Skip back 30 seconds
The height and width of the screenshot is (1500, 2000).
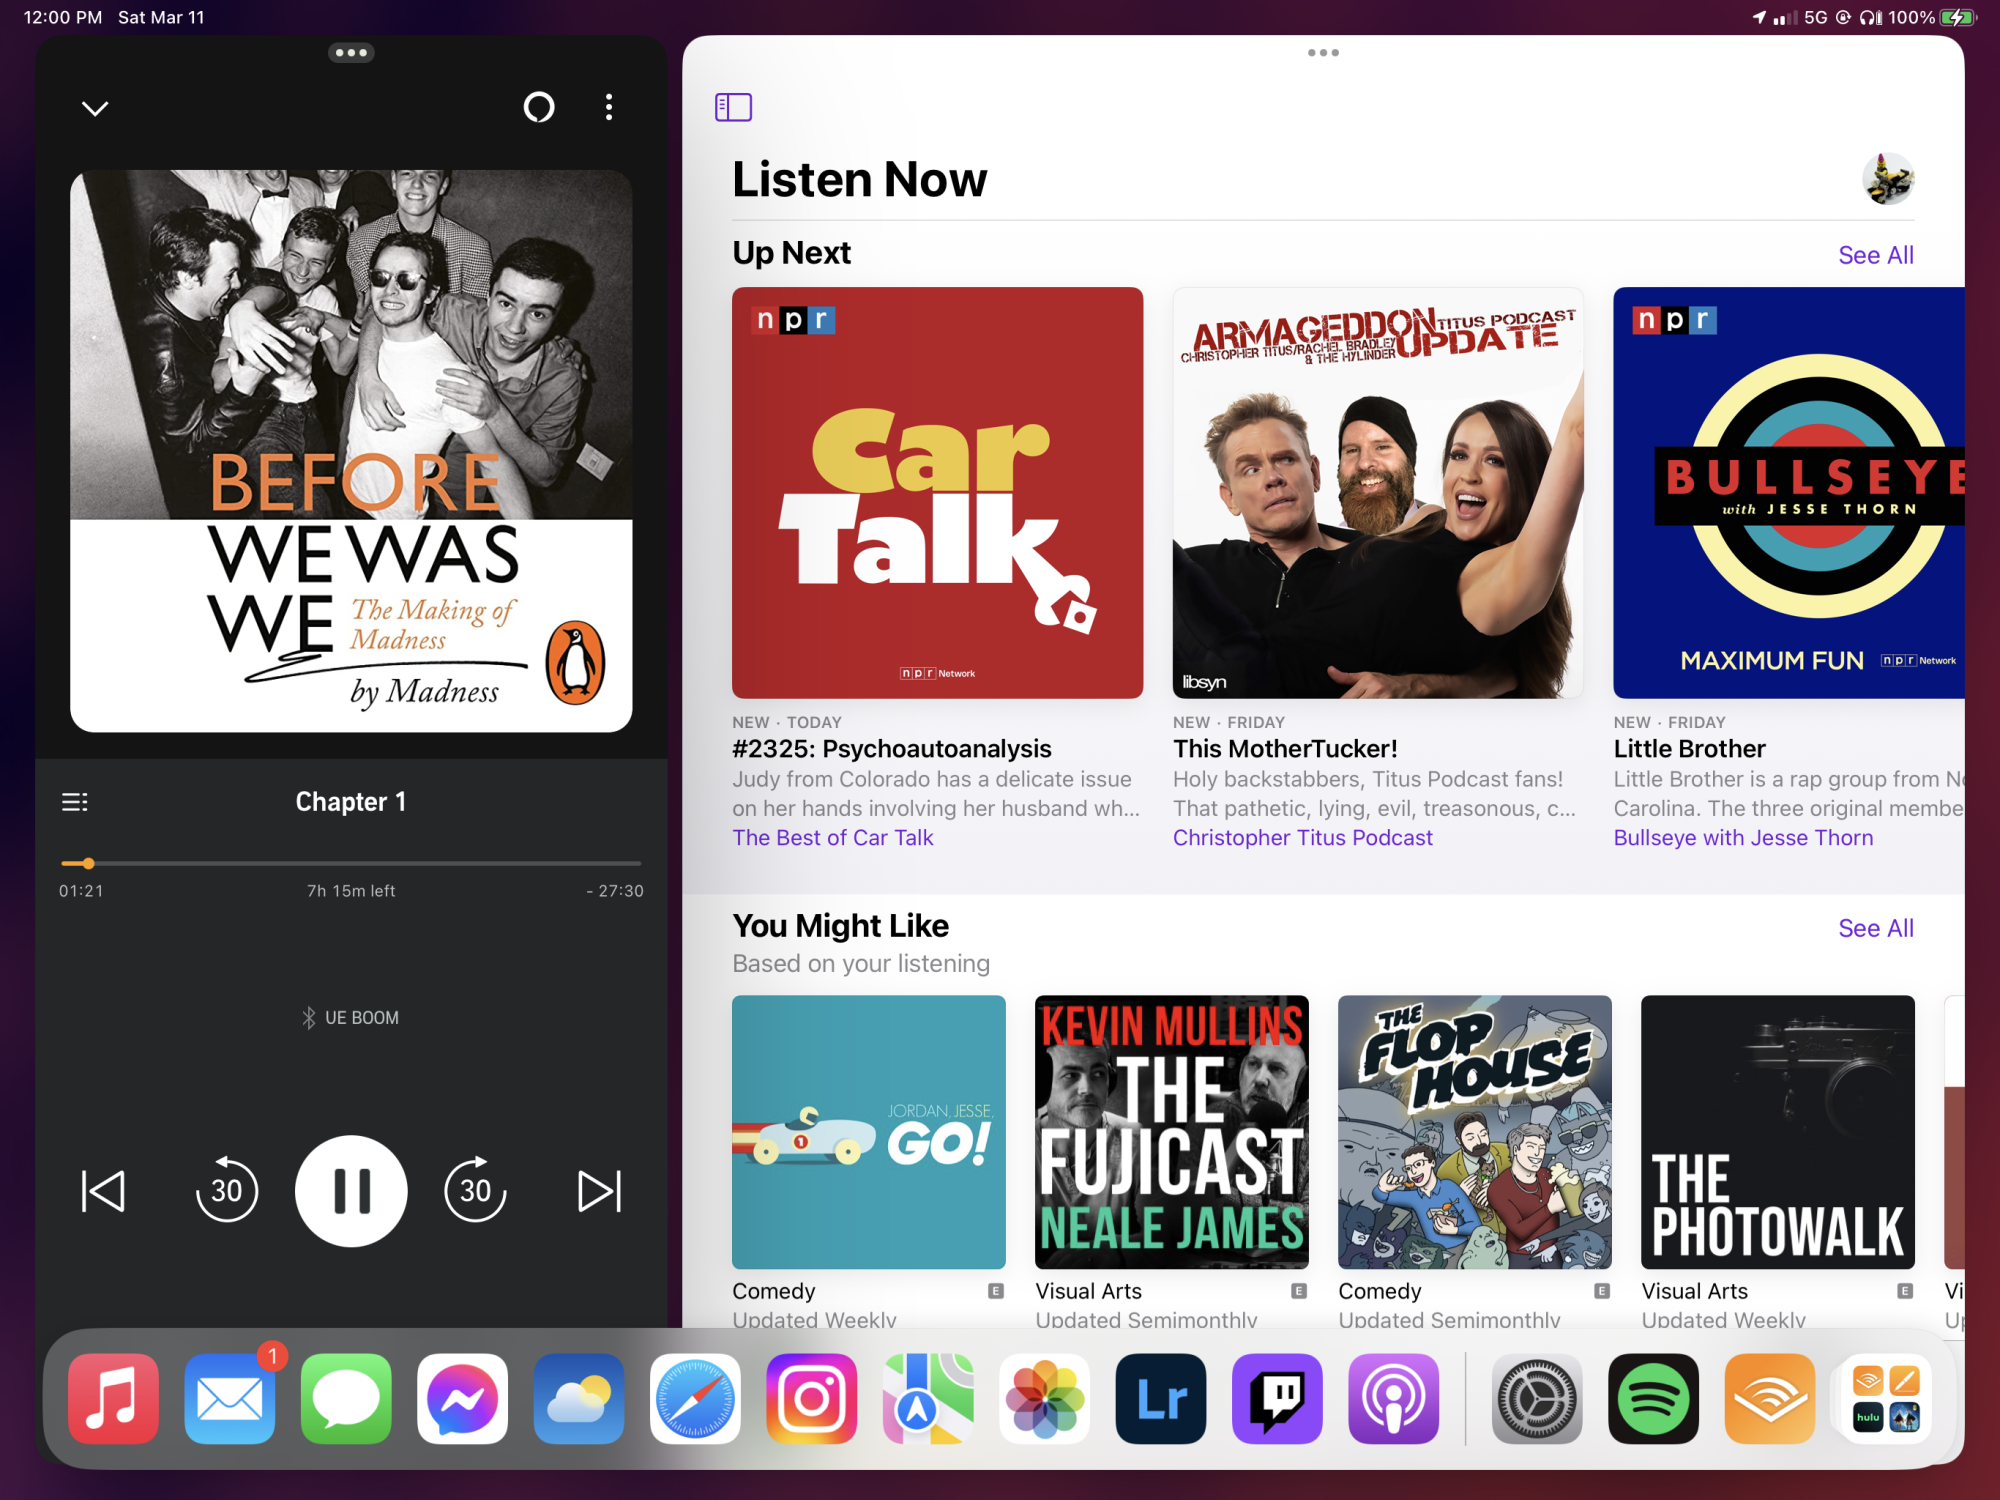point(227,1190)
